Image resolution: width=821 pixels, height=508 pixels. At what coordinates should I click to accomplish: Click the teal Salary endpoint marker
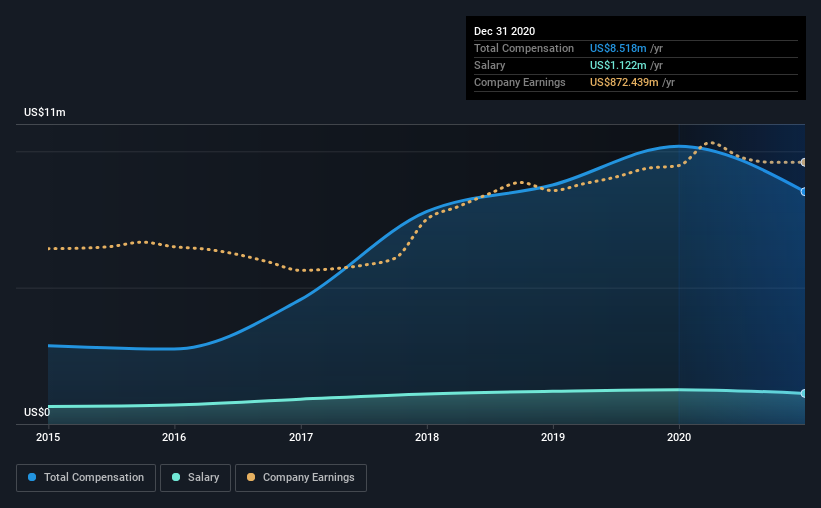(804, 393)
